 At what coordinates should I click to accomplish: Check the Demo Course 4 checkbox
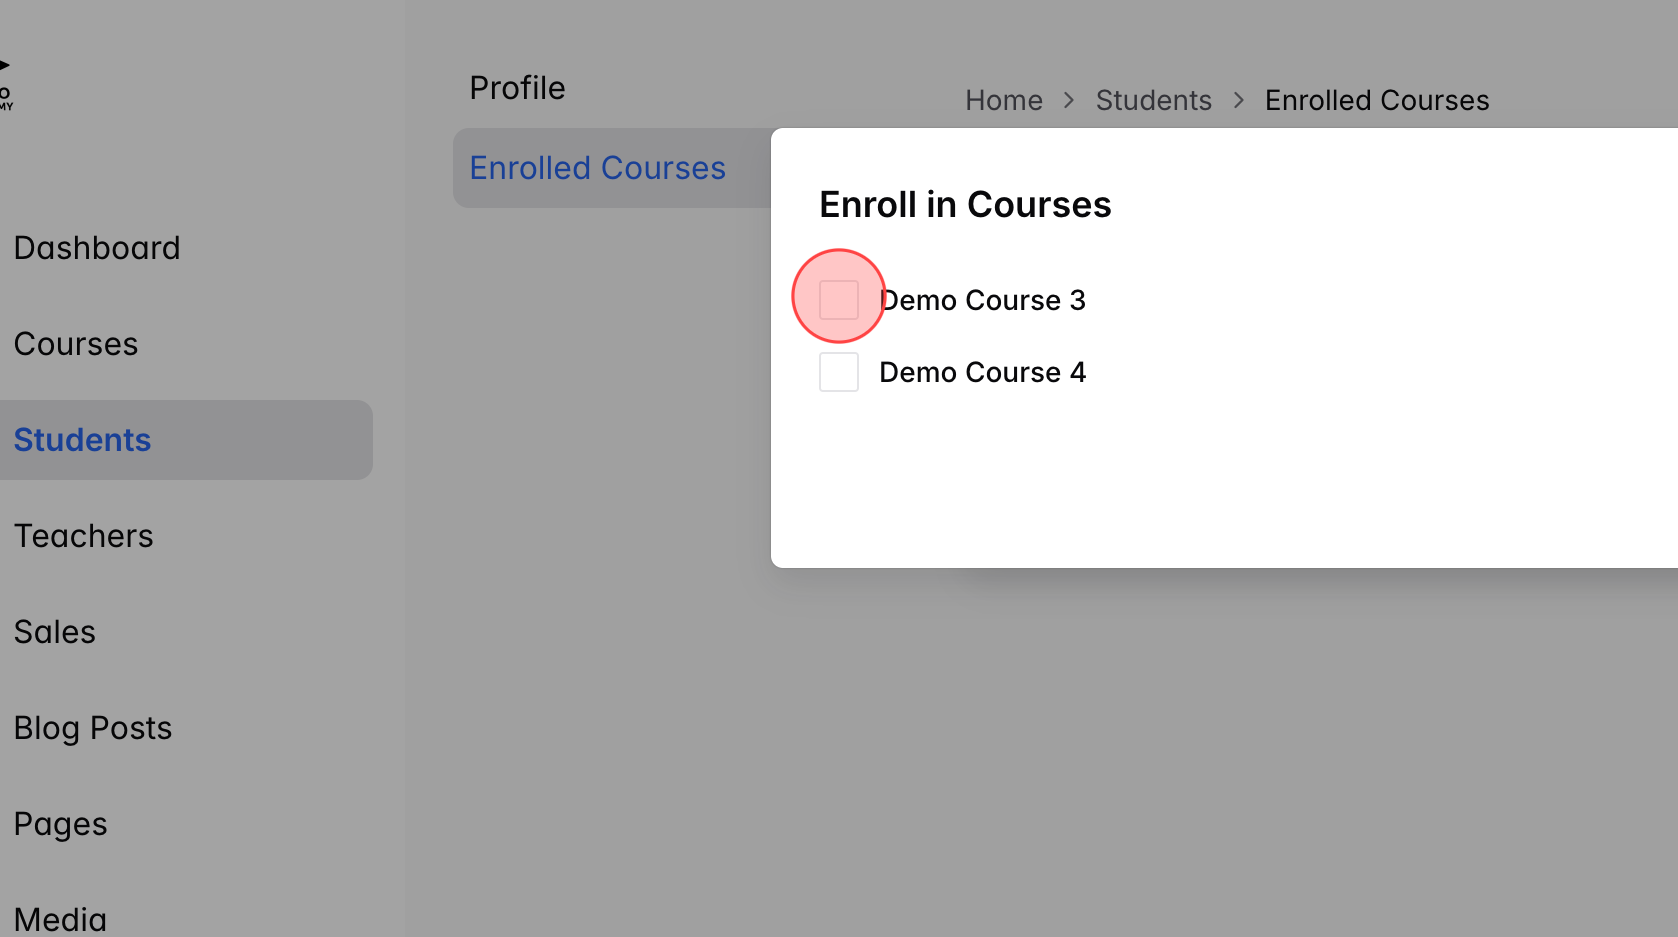[x=838, y=371]
